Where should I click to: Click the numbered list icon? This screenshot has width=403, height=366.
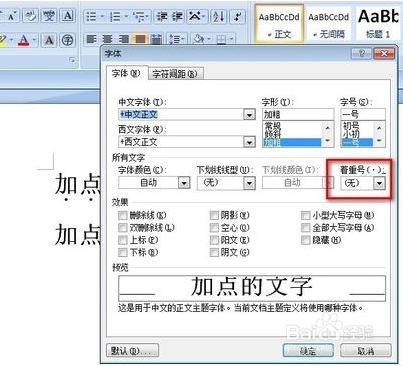115,16
